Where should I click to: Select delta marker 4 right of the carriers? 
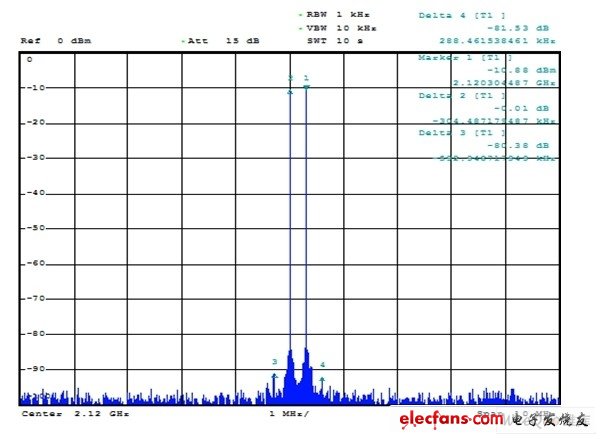[x=322, y=366]
